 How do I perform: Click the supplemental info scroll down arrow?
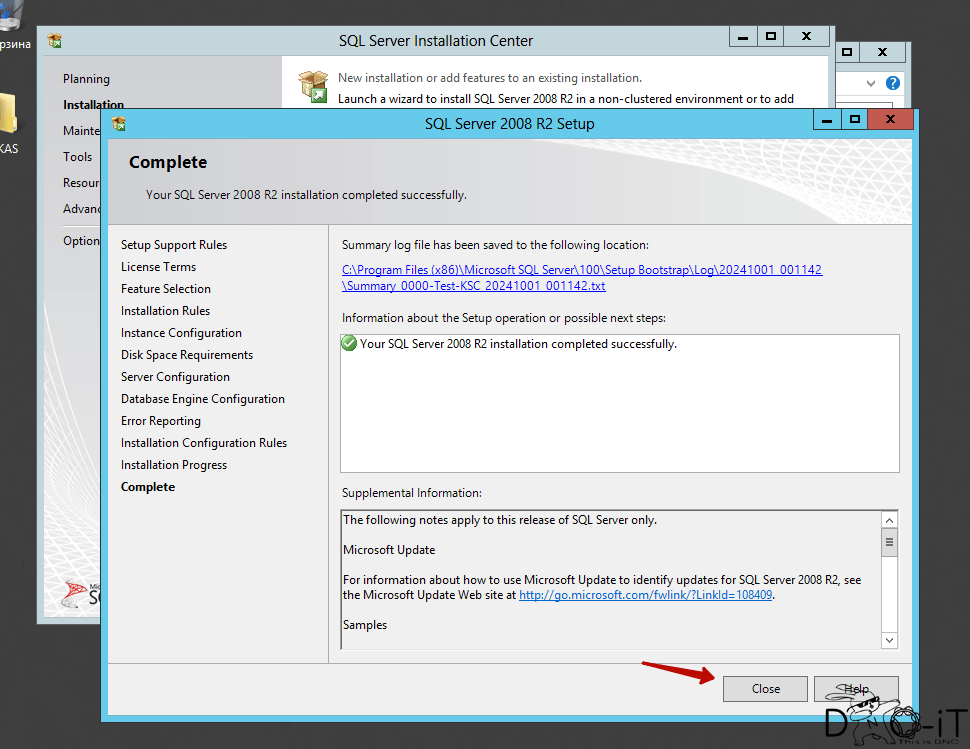click(889, 640)
